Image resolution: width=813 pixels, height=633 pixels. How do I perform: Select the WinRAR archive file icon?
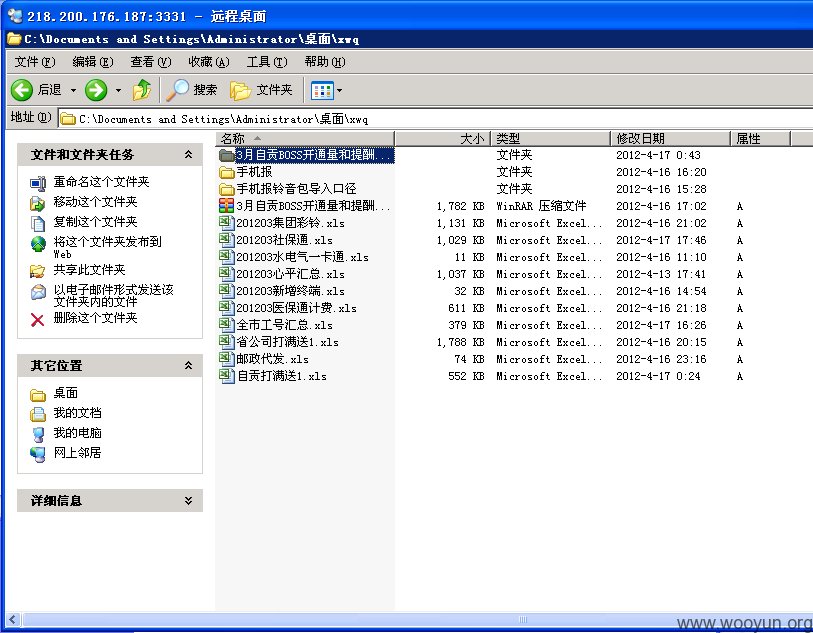point(227,206)
